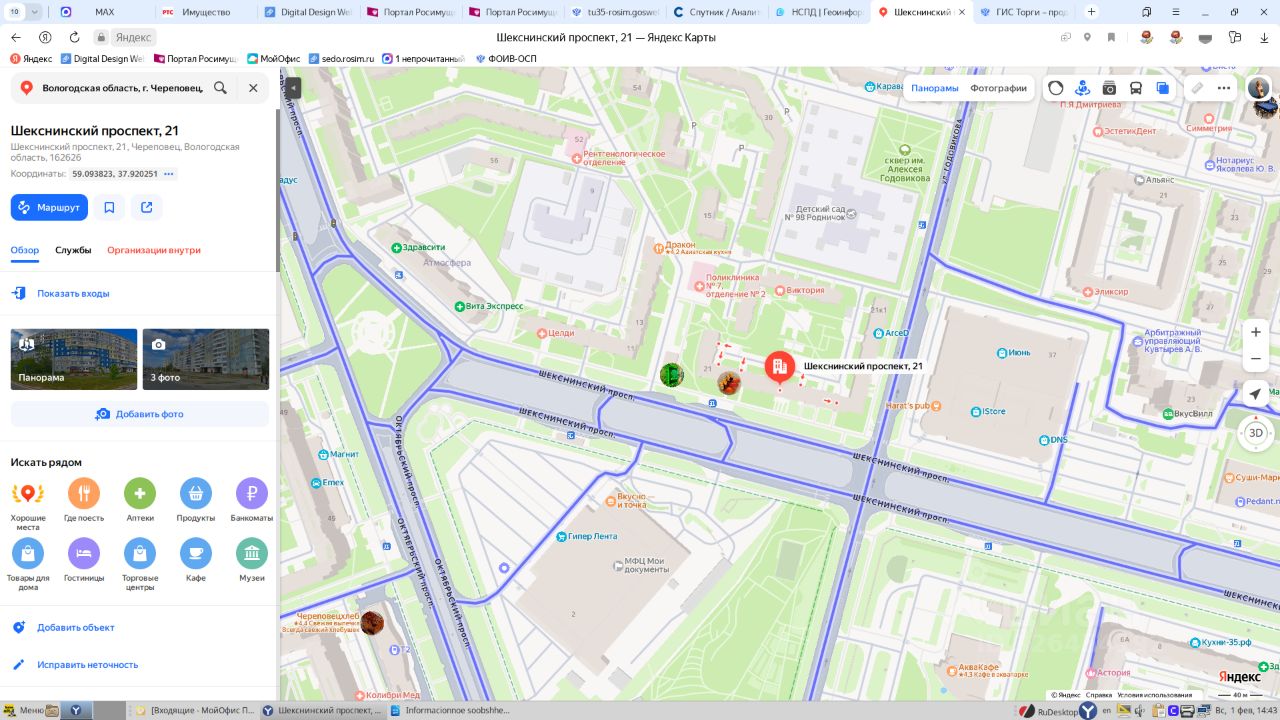Search nearby Где поесть
The image size is (1280, 720).
pos(84,501)
